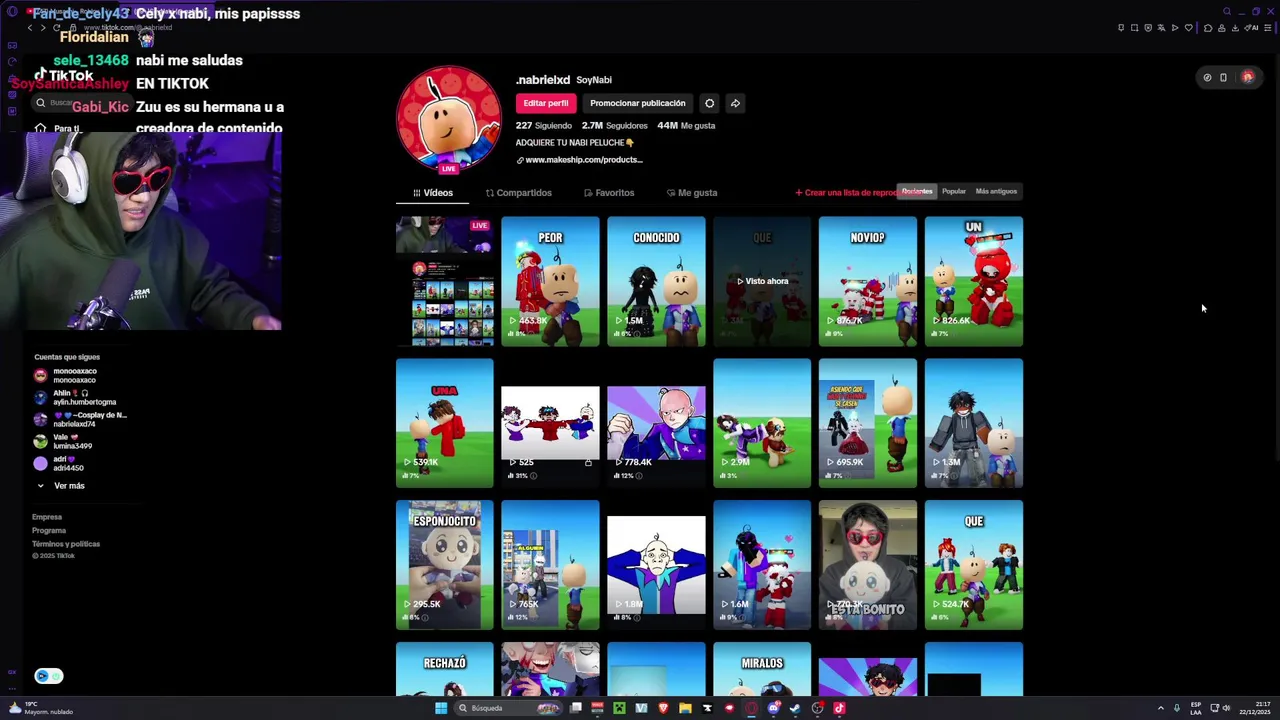Toggle the blue switch at bottom left
This screenshot has height=720, width=1280.
pyautogui.click(x=48, y=676)
